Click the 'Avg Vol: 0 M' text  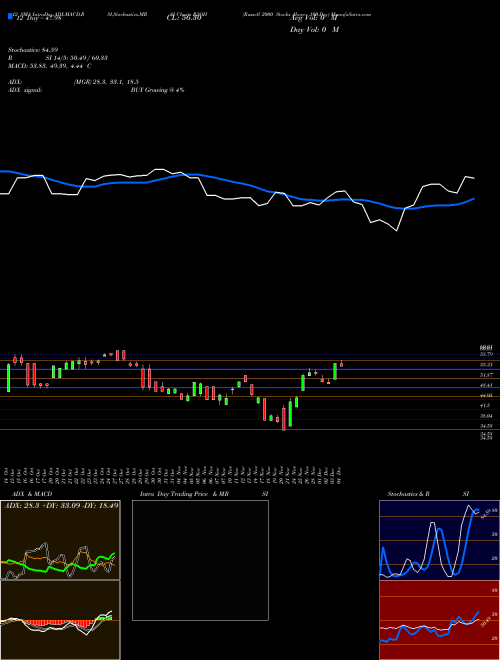(x=313, y=19)
